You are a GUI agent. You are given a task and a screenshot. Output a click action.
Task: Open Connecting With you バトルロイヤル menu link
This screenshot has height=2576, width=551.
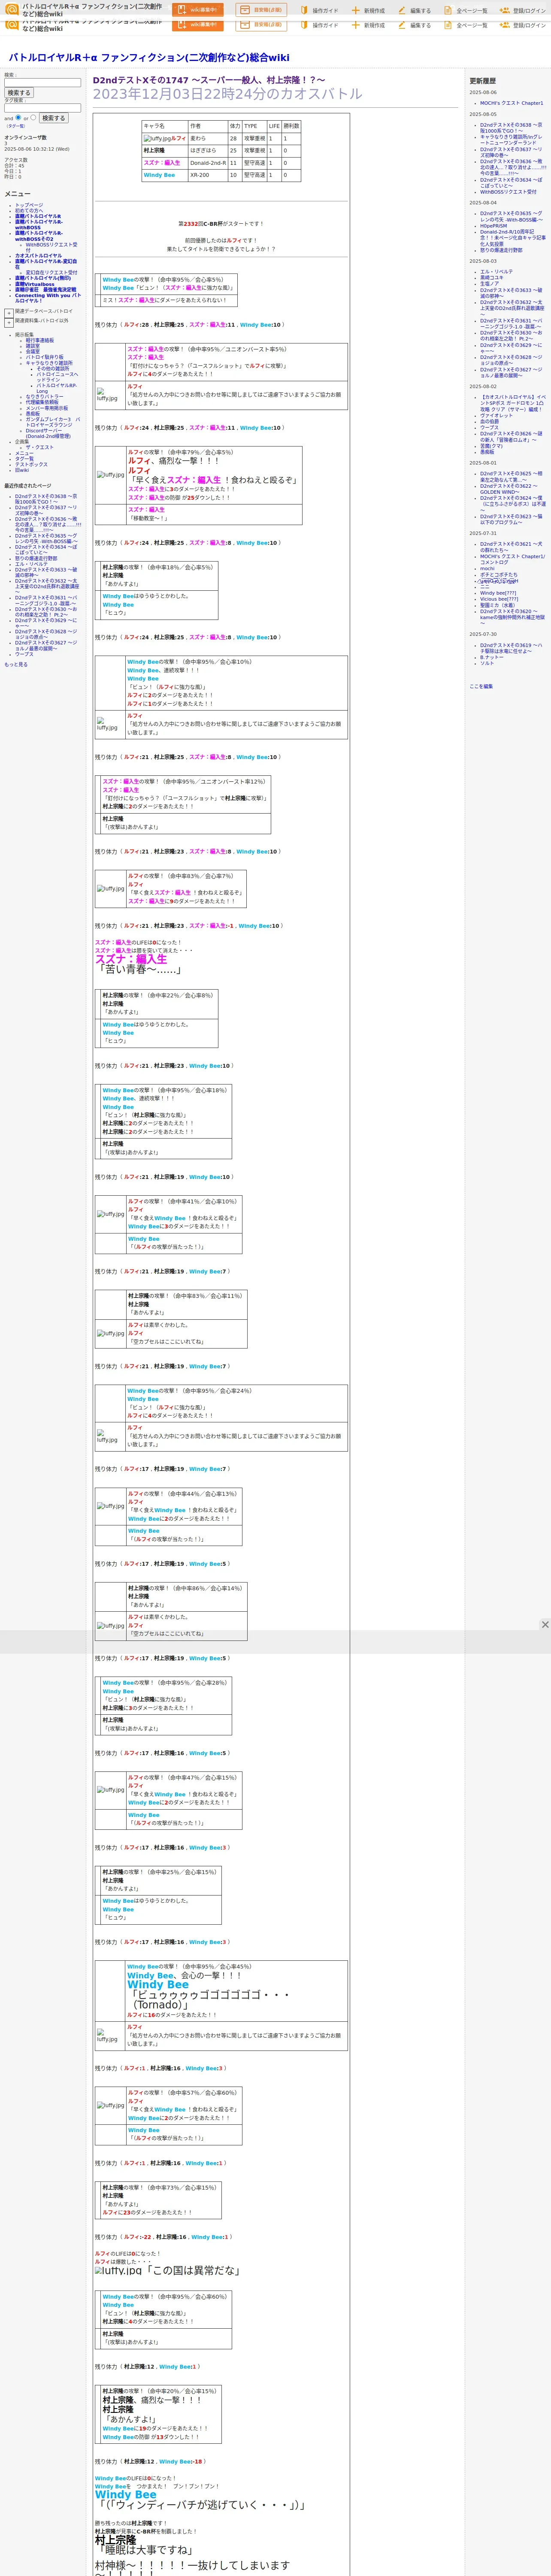pyautogui.click(x=47, y=298)
